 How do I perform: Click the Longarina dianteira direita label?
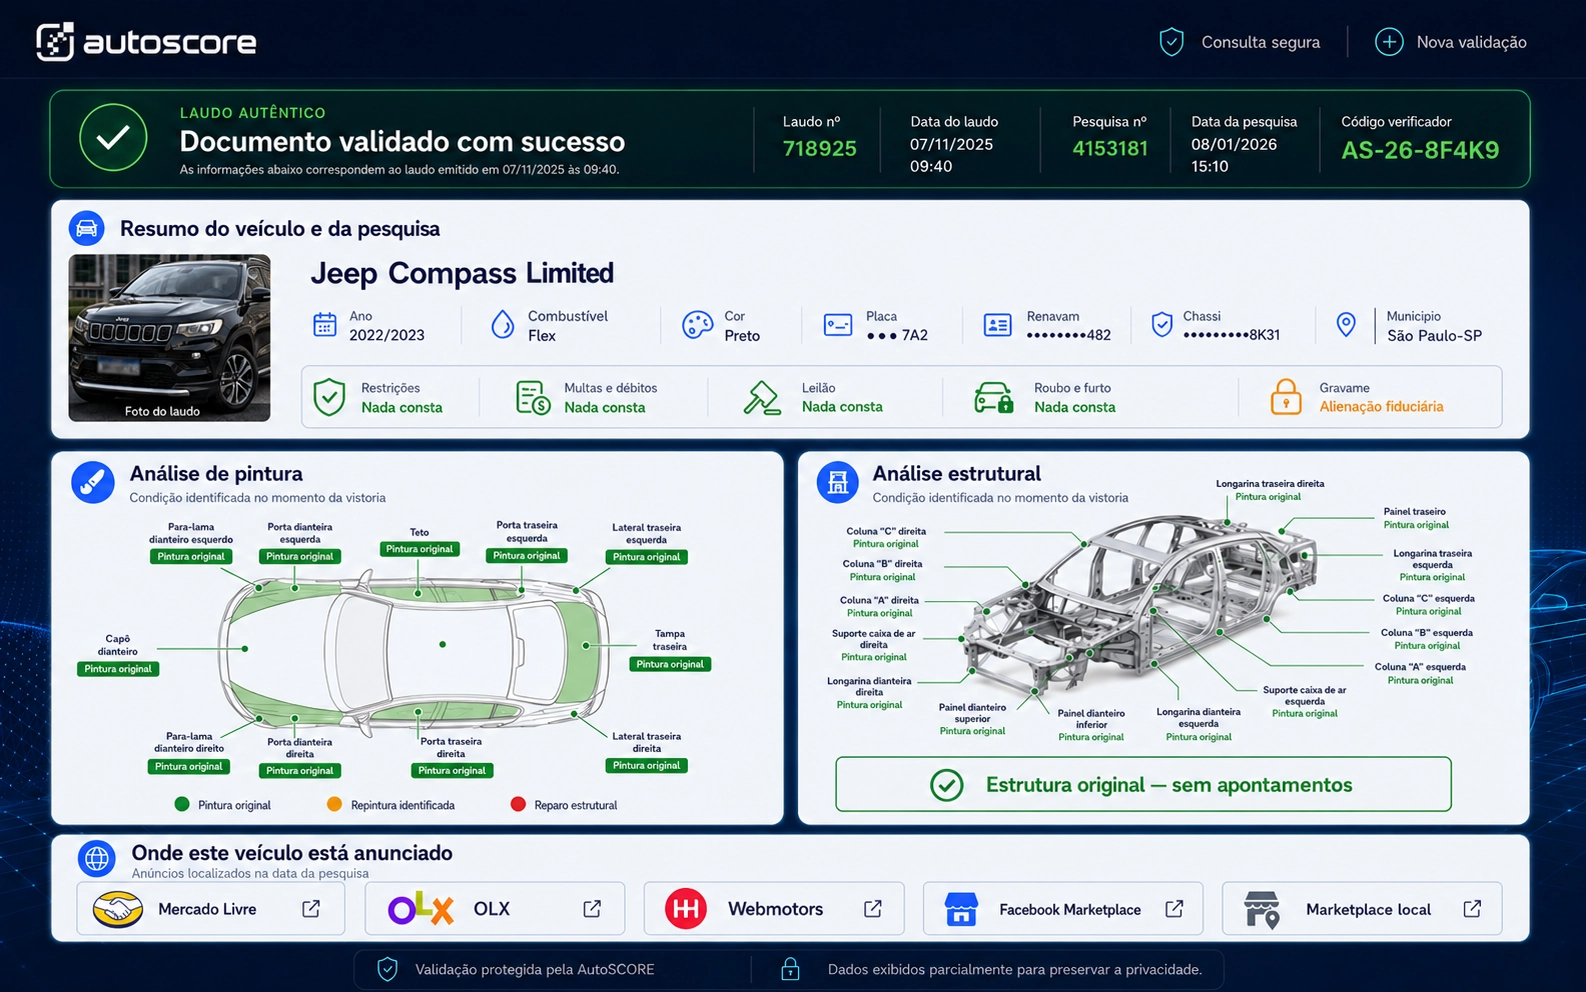[869, 686]
